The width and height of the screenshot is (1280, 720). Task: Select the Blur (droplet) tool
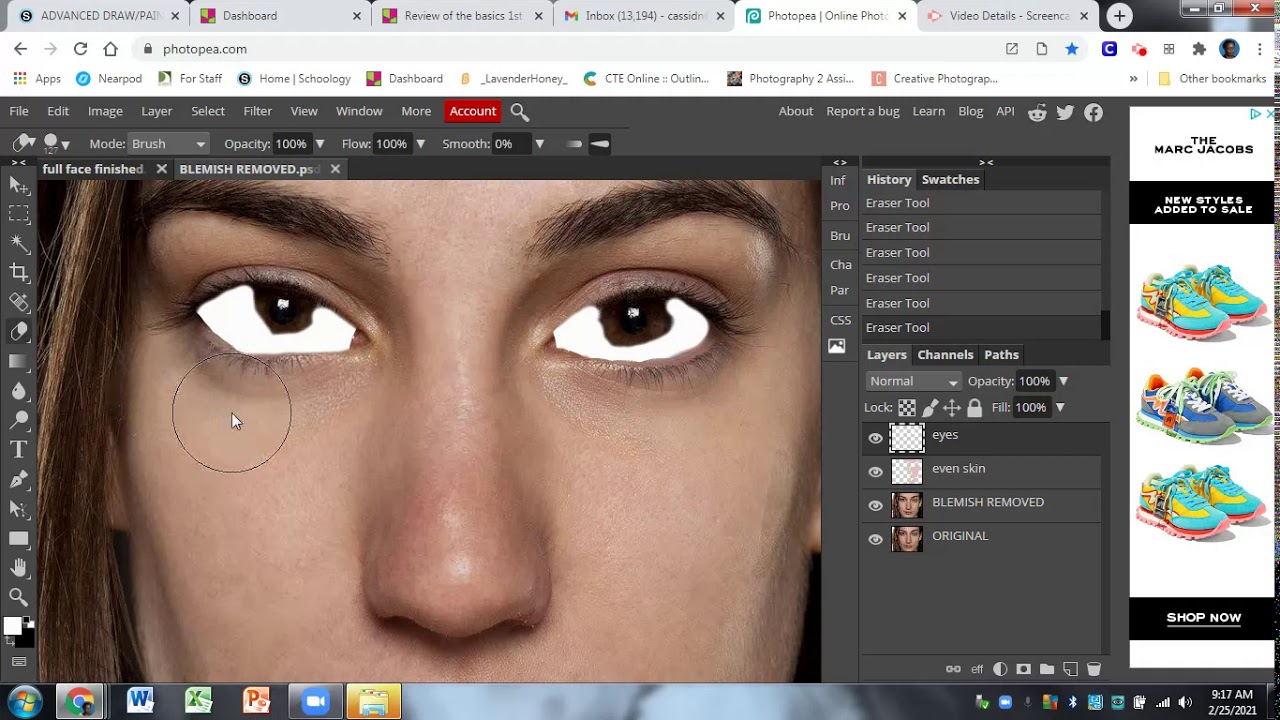pos(19,391)
